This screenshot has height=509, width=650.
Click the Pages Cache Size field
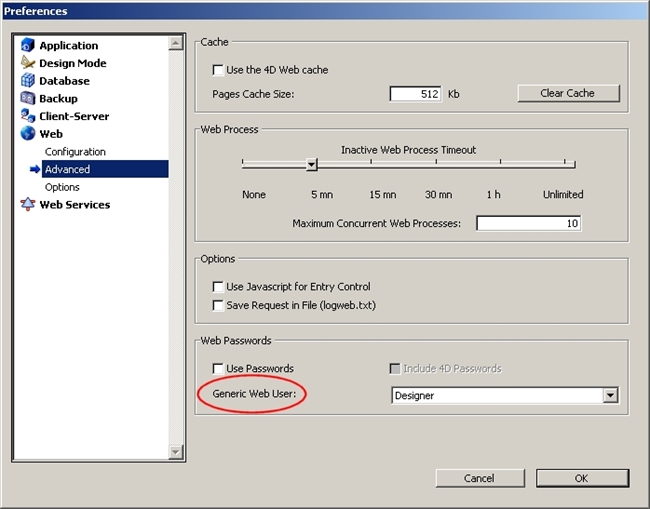click(415, 94)
